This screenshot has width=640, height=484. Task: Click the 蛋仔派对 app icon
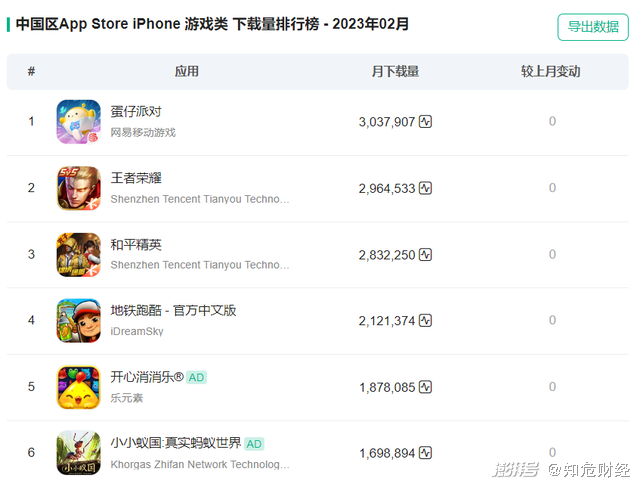78,122
